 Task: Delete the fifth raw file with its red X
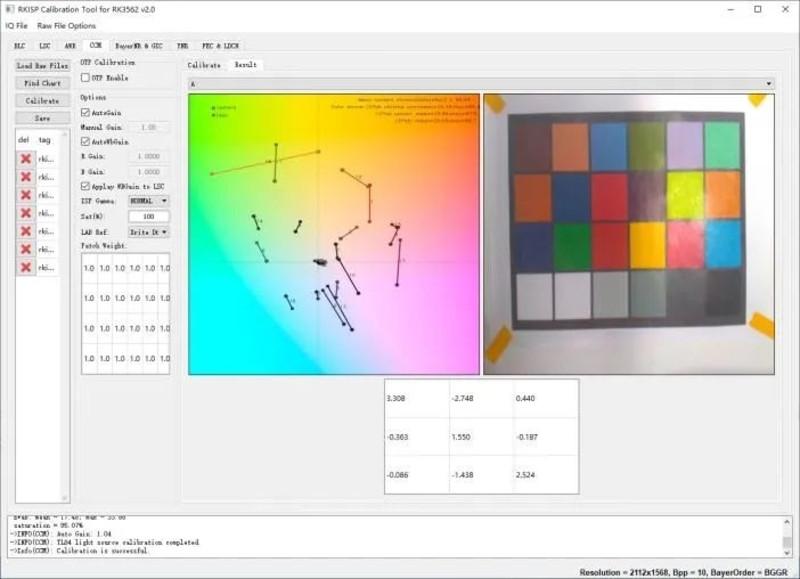26,232
